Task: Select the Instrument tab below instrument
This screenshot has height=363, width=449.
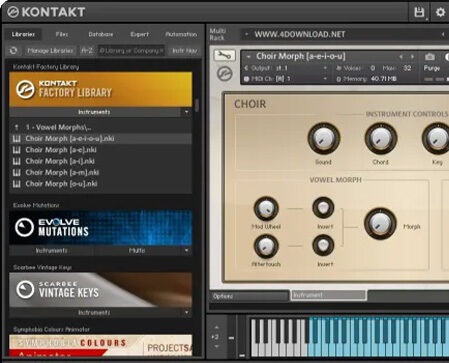Action: point(329,295)
